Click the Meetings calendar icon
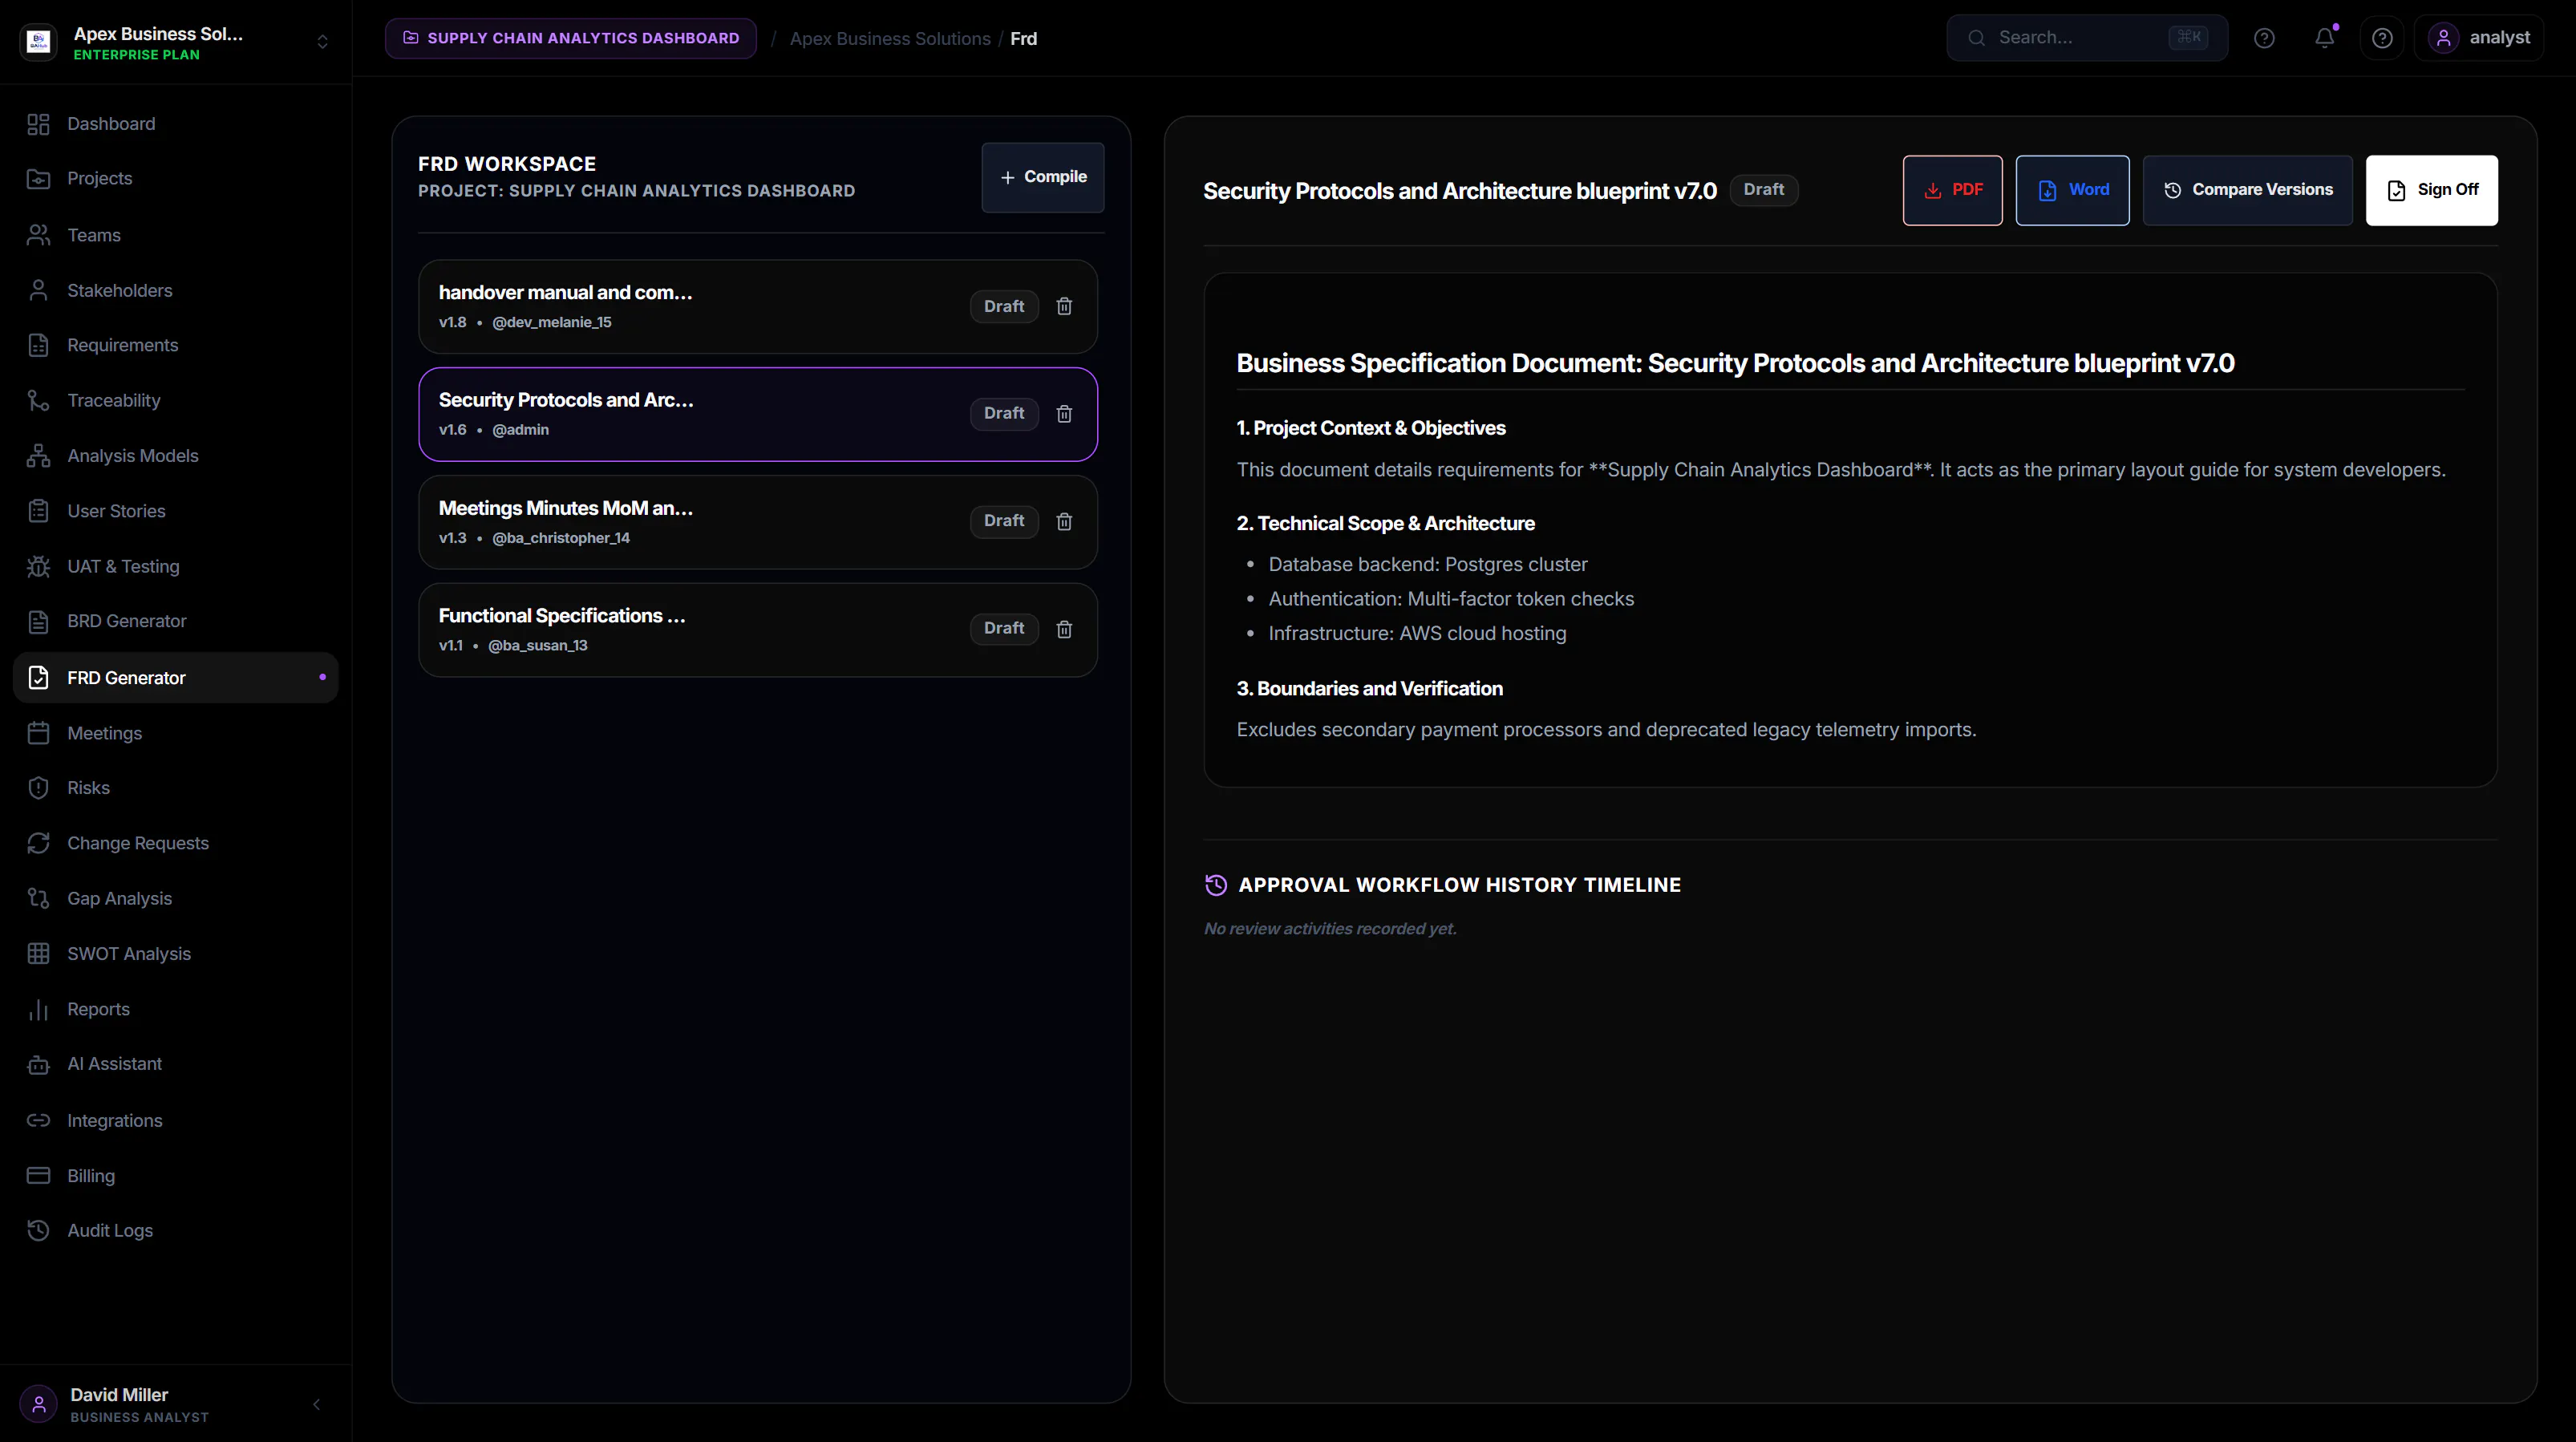 point(38,733)
